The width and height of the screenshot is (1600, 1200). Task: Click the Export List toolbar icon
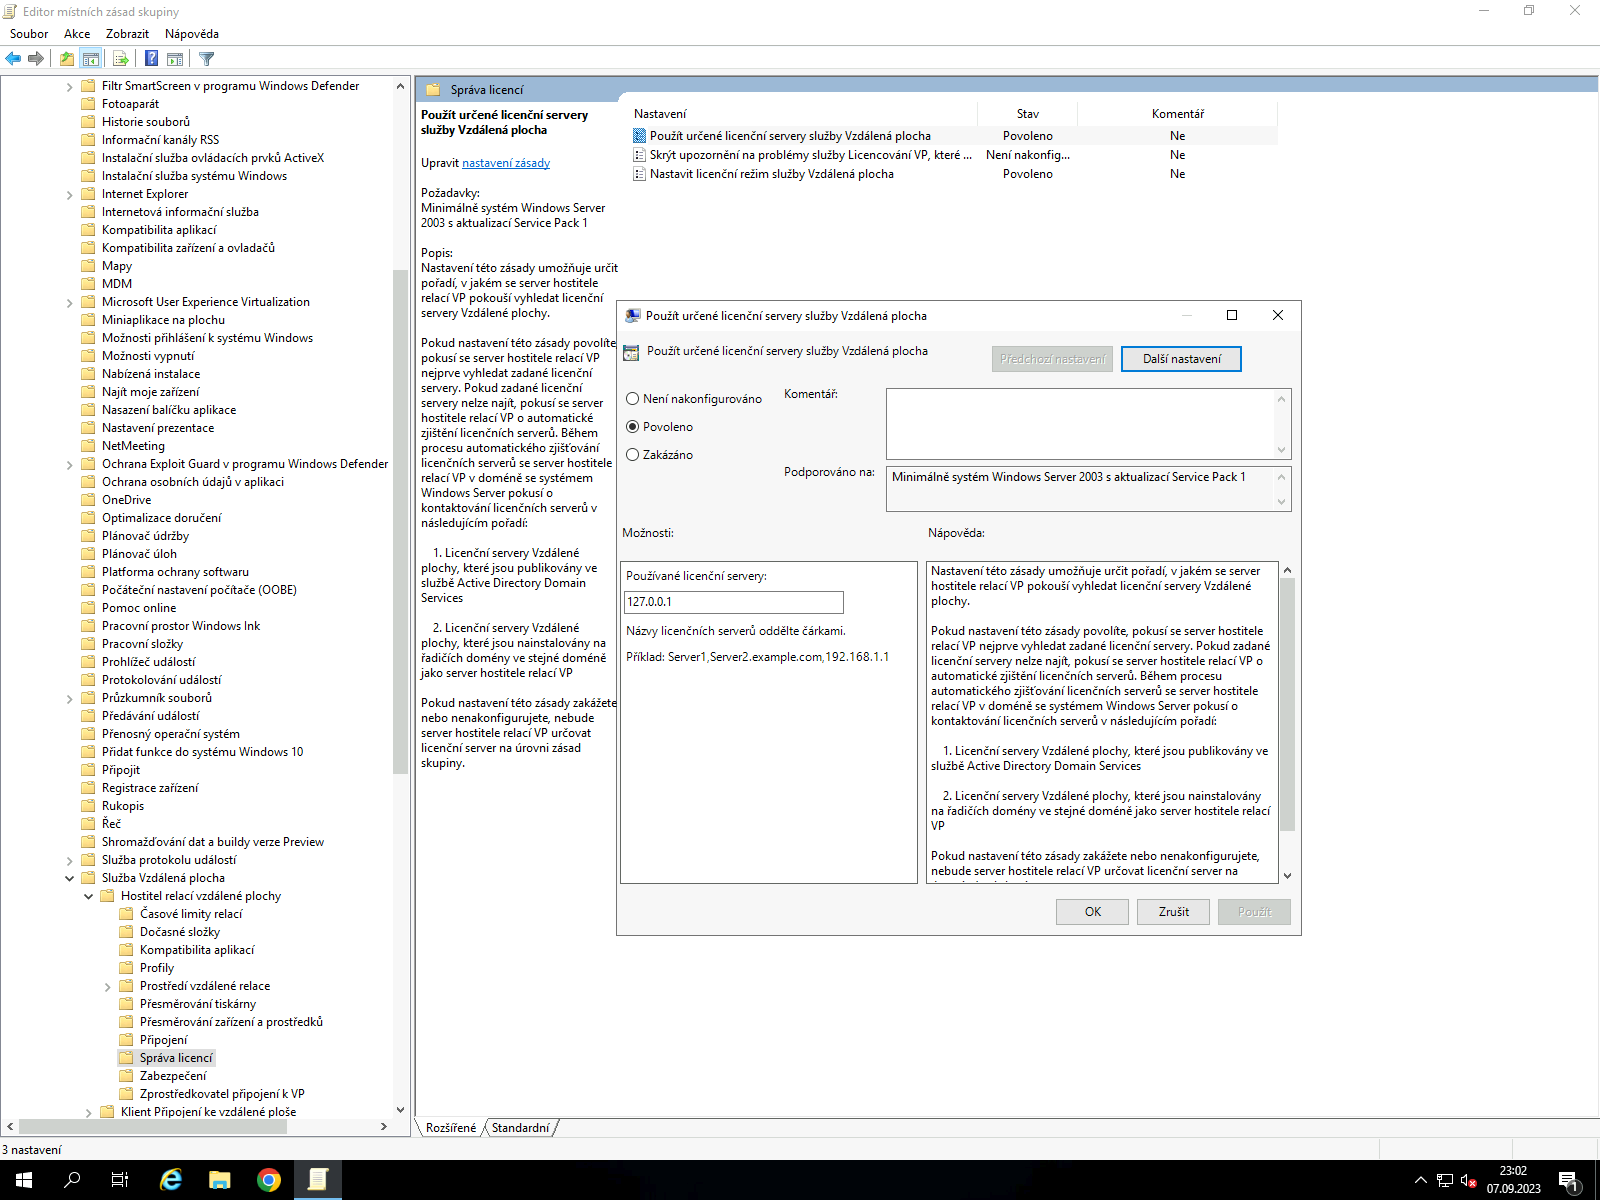click(x=120, y=59)
